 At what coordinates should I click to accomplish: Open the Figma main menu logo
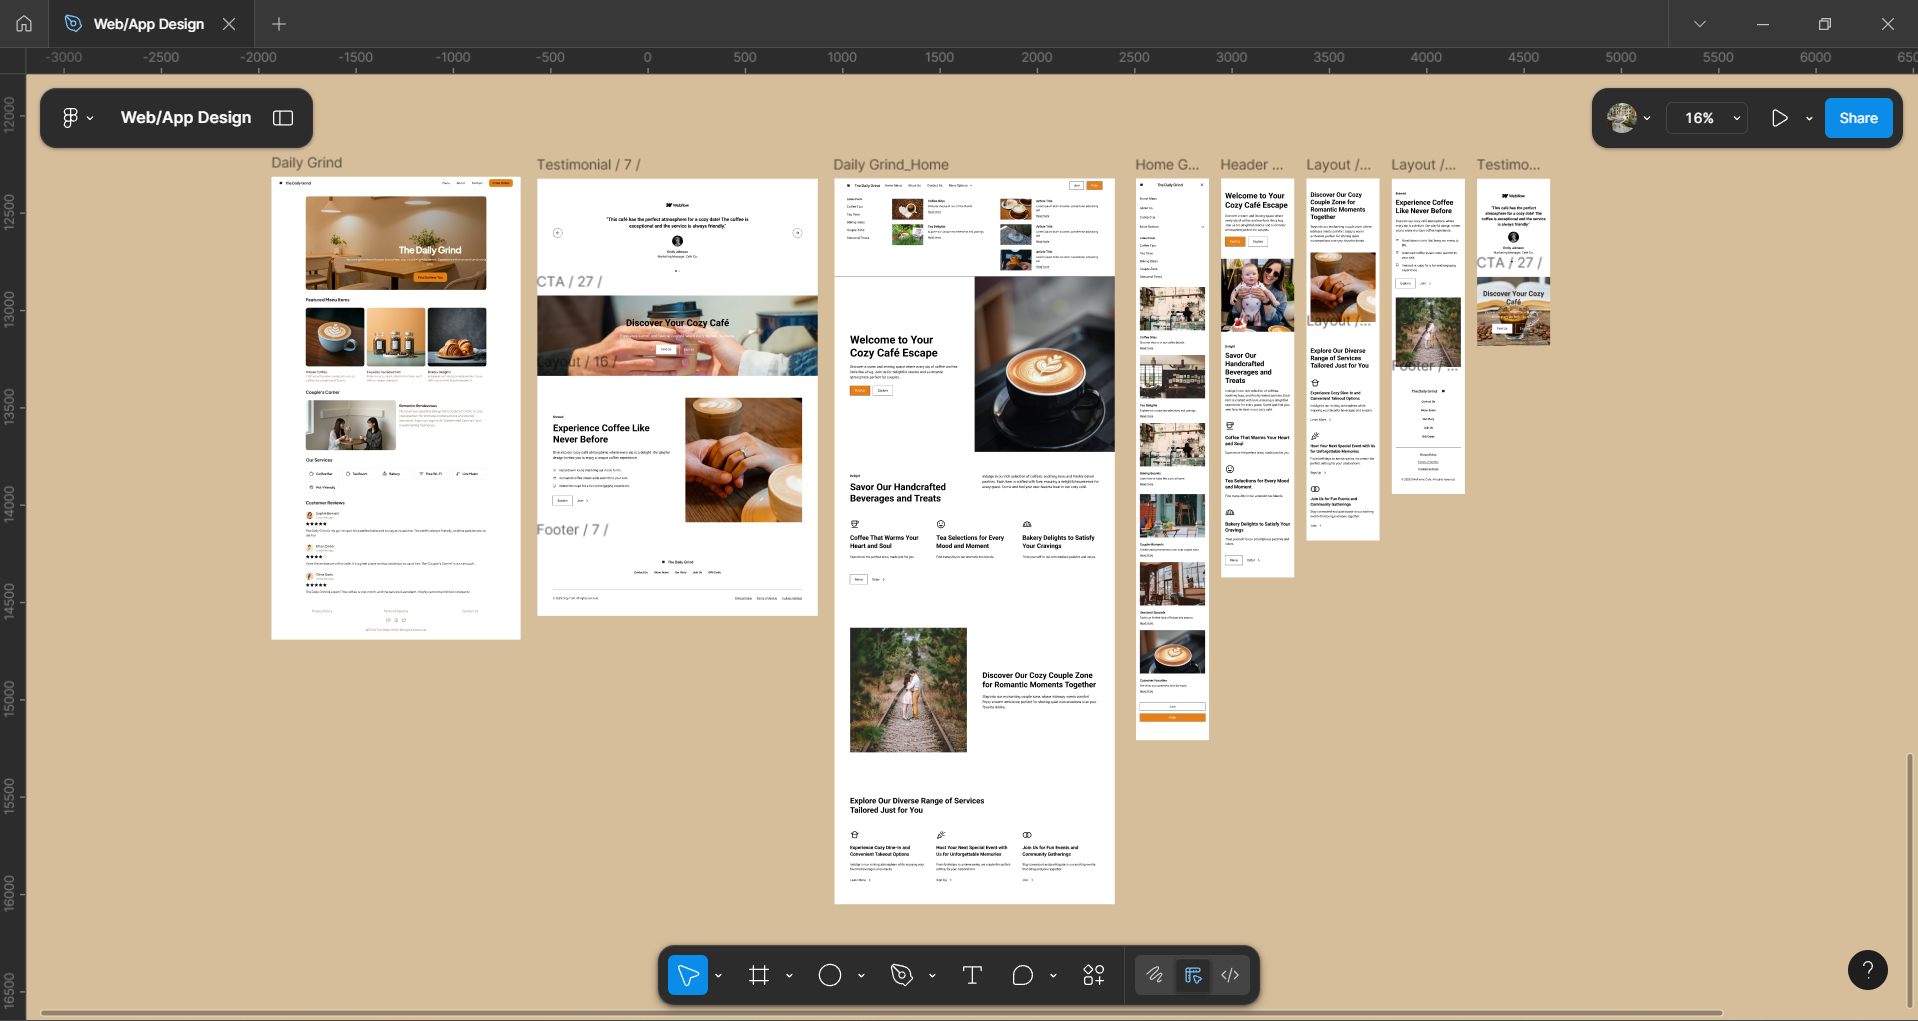coord(70,118)
